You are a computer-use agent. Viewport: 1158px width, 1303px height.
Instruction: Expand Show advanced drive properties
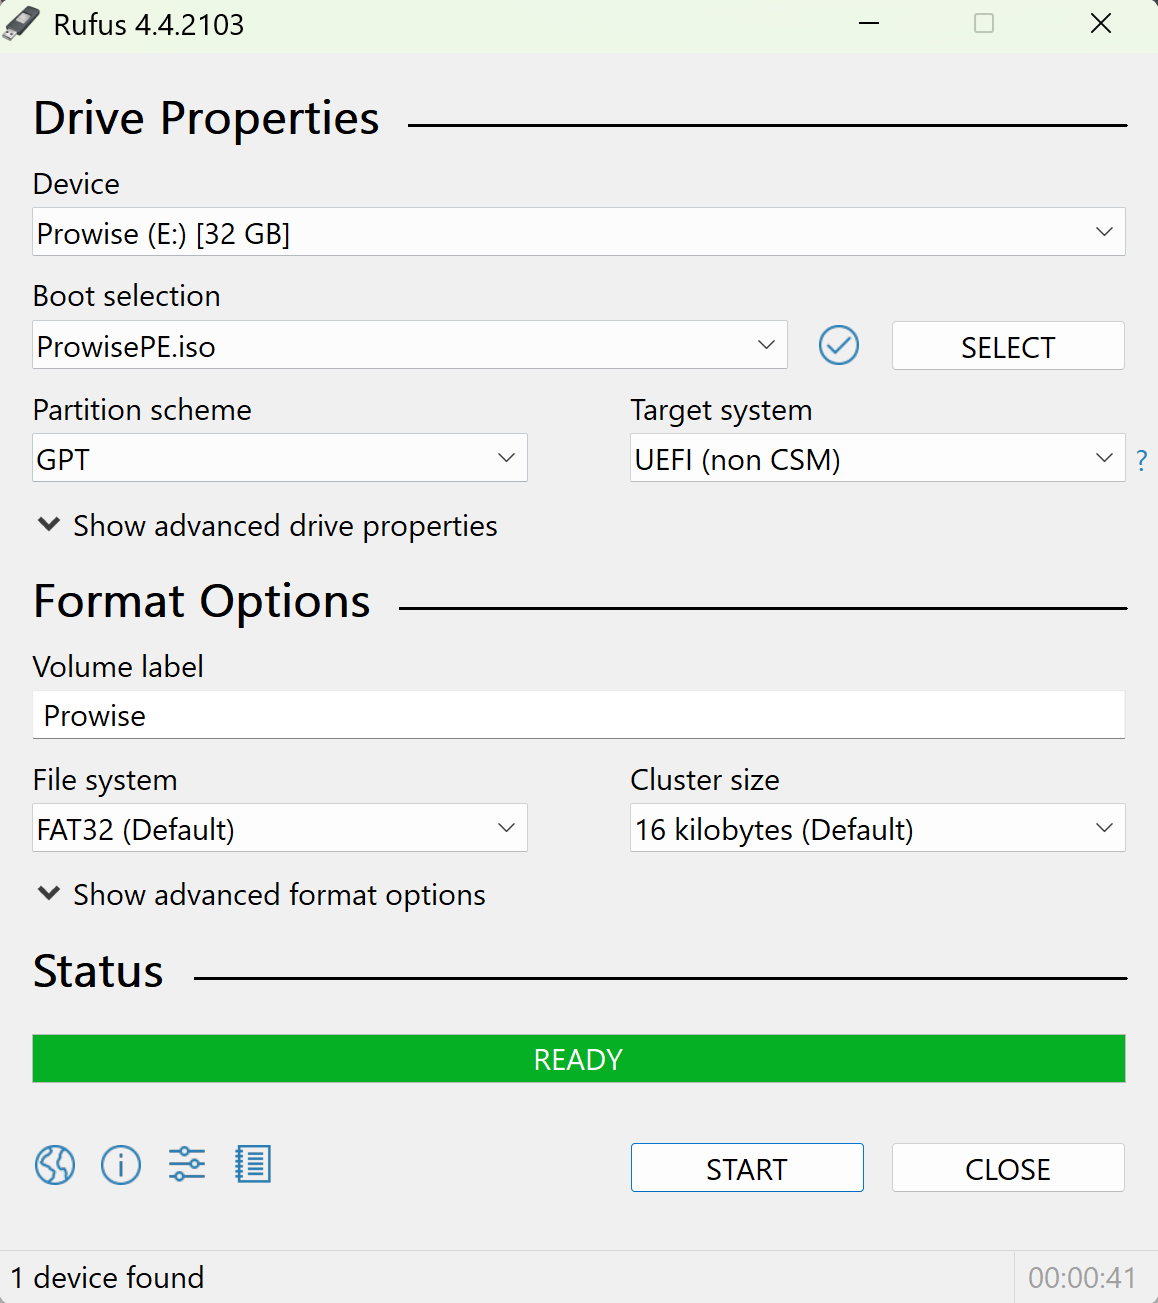(x=266, y=526)
